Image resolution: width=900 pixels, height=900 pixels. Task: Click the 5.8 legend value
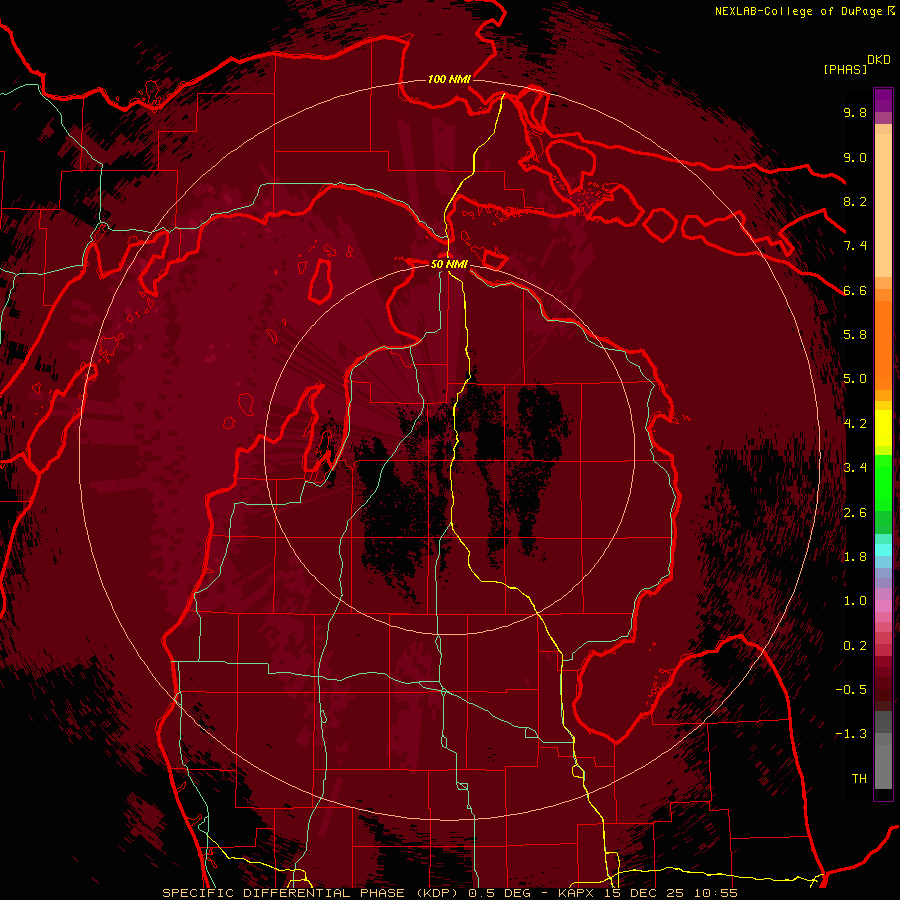pos(855,335)
